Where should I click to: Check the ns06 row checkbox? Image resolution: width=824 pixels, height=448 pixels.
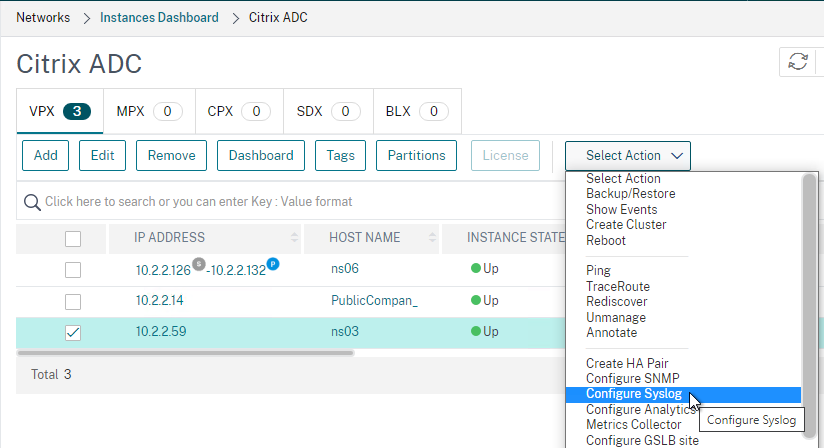73,270
